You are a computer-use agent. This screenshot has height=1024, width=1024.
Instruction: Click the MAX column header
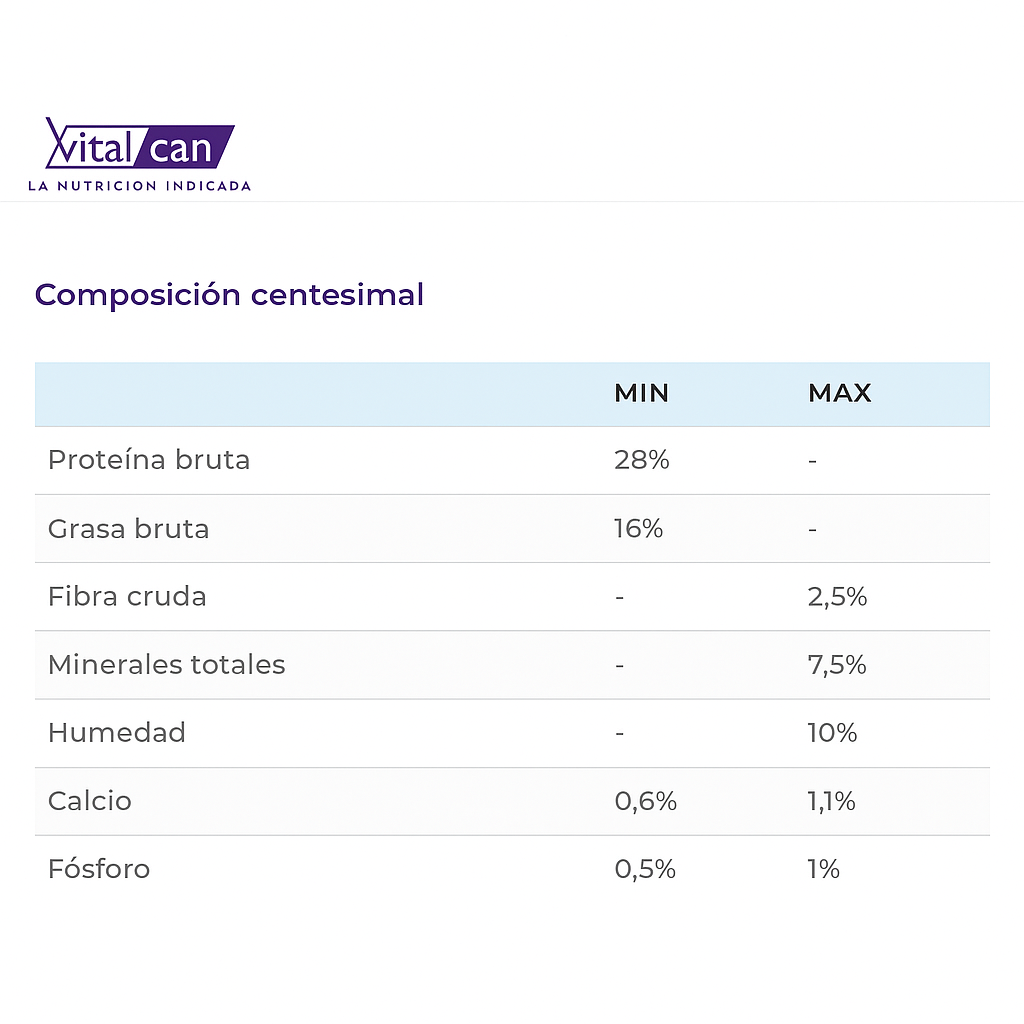tap(839, 393)
